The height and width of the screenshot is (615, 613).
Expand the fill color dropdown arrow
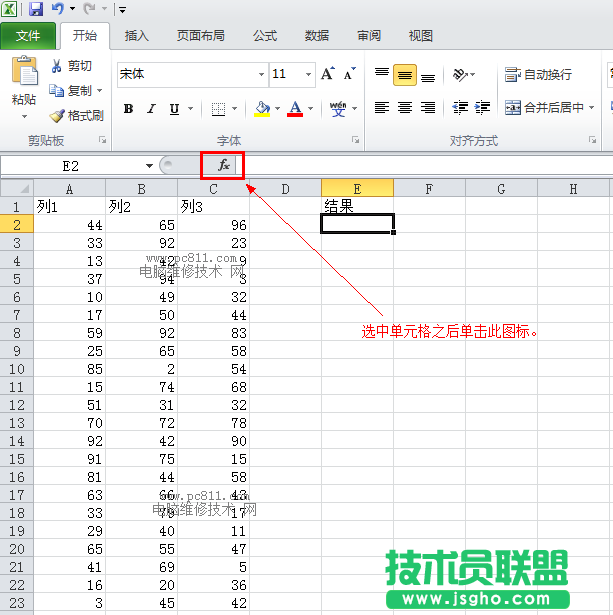[x=277, y=108]
